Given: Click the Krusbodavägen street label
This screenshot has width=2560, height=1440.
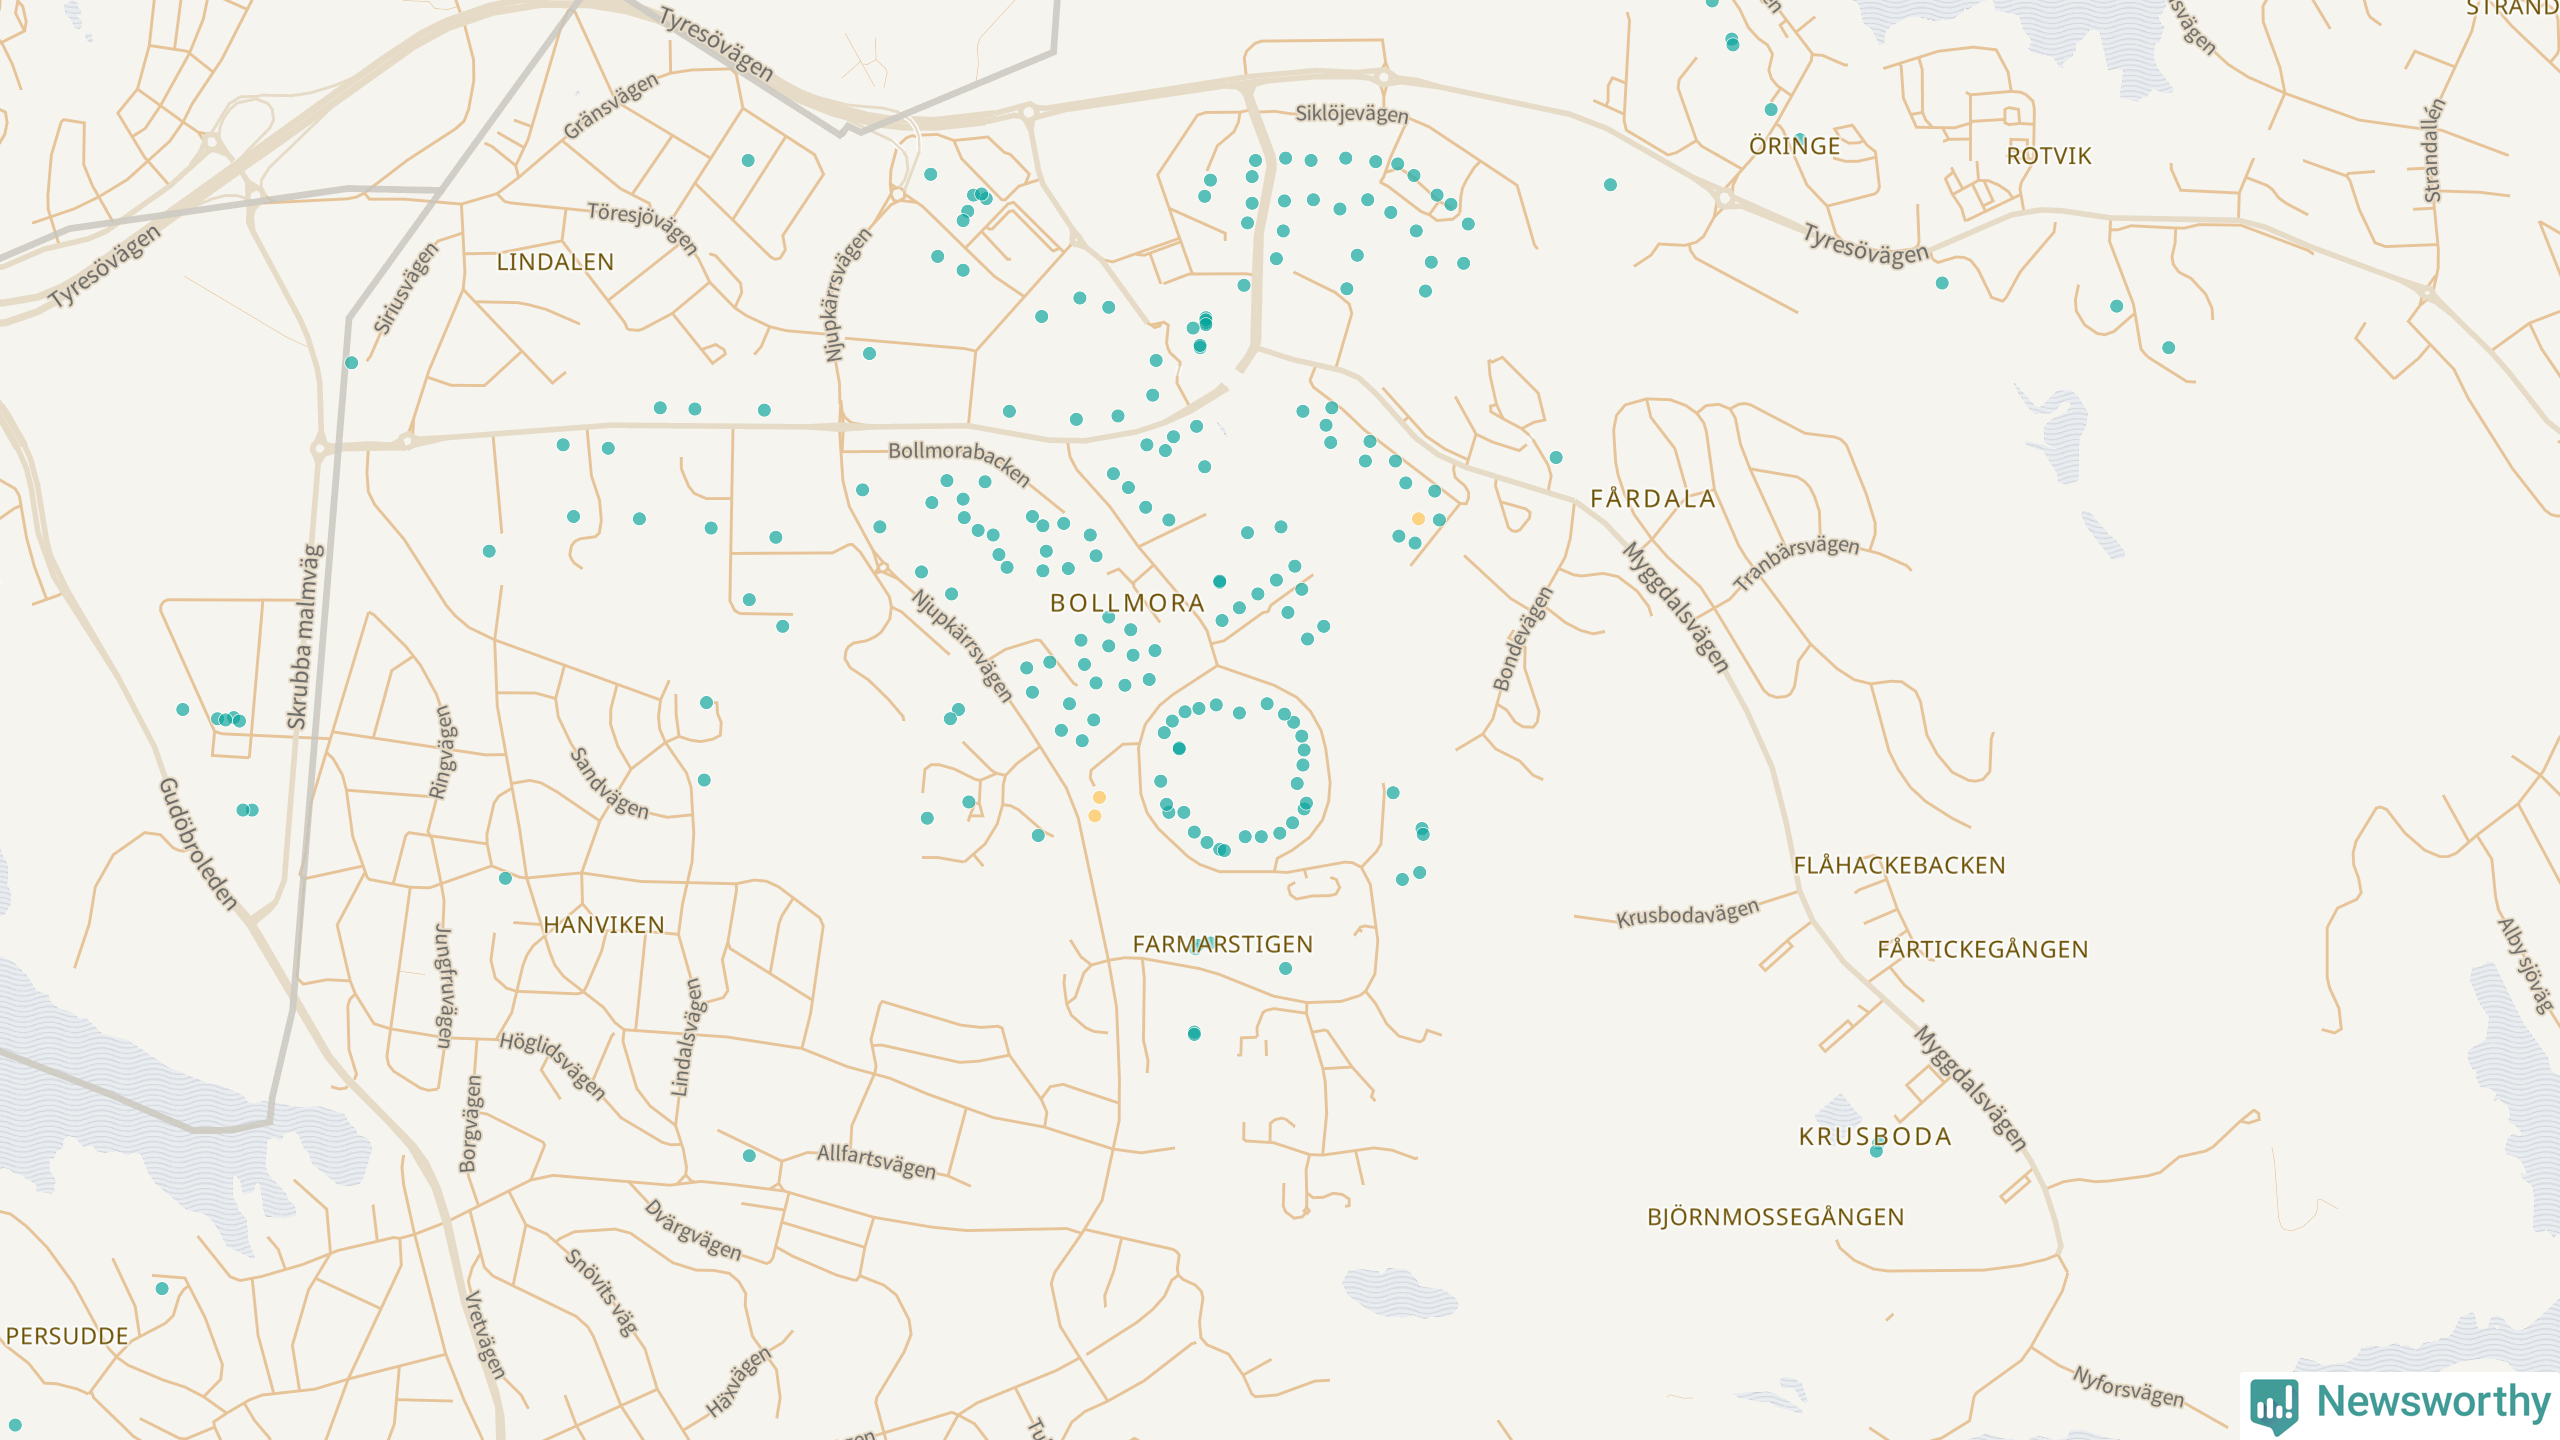Looking at the screenshot, I should pos(1687,914).
